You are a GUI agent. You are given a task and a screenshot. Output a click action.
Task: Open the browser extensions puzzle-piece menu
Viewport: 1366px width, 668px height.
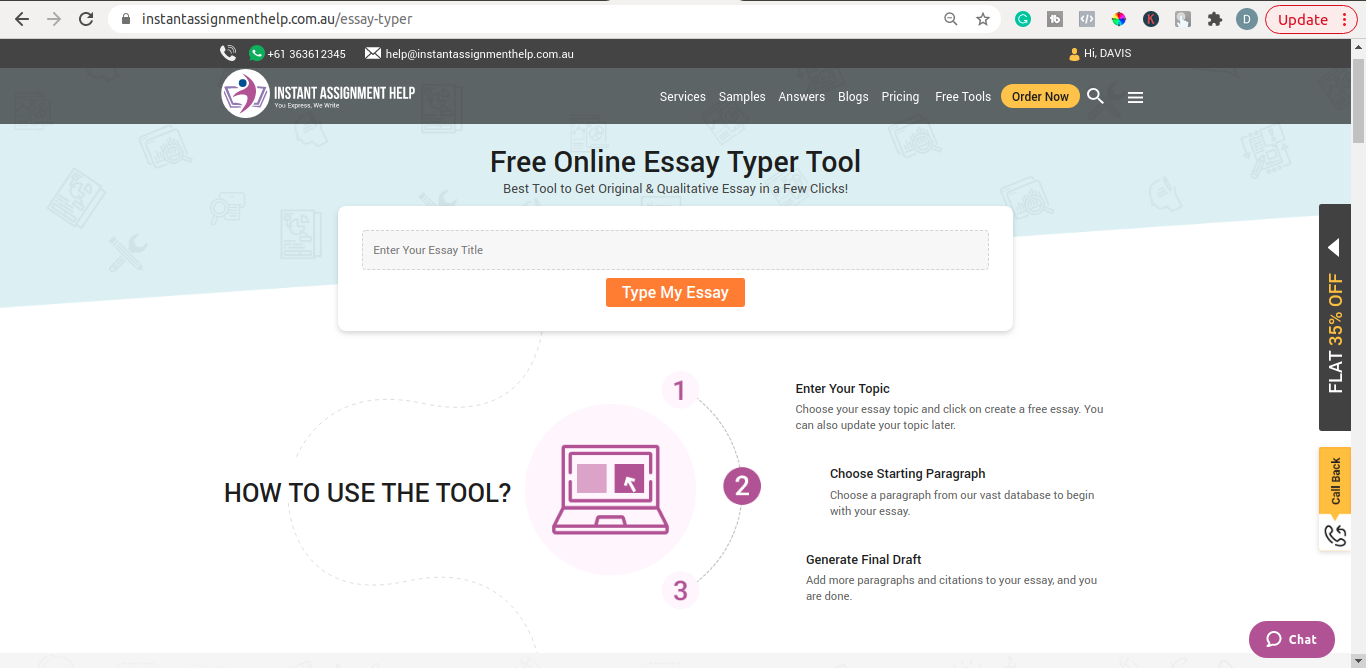coord(1214,18)
